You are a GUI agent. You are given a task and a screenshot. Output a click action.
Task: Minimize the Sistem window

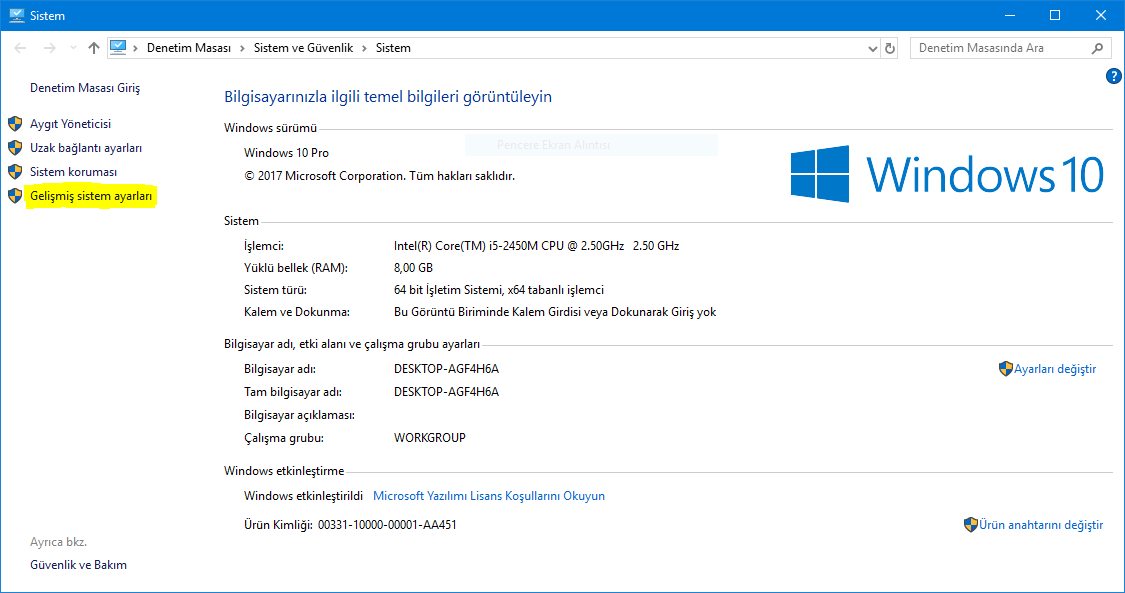click(x=1009, y=15)
